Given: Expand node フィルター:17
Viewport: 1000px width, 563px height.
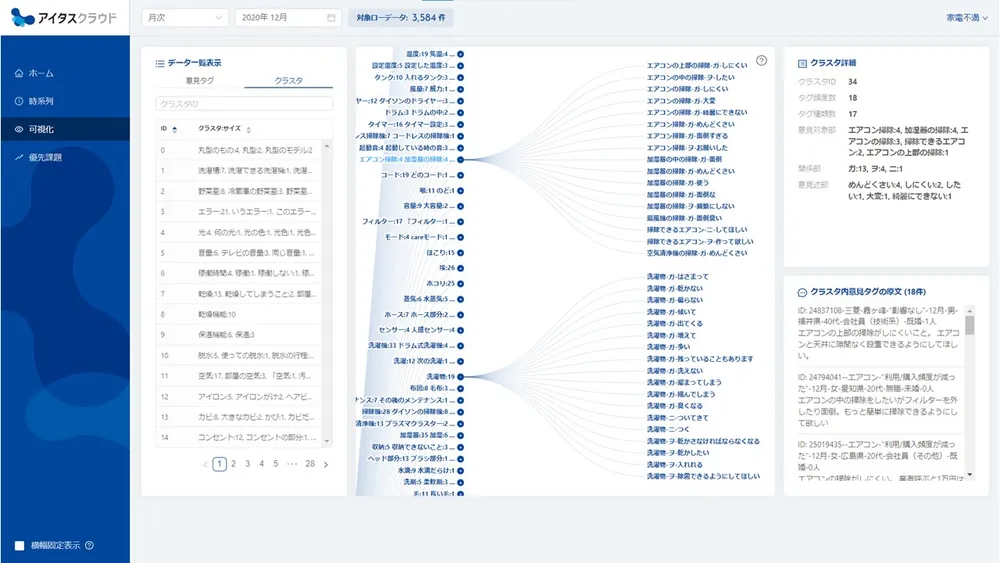Looking at the screenshot, I should click(x=460, y=222).
